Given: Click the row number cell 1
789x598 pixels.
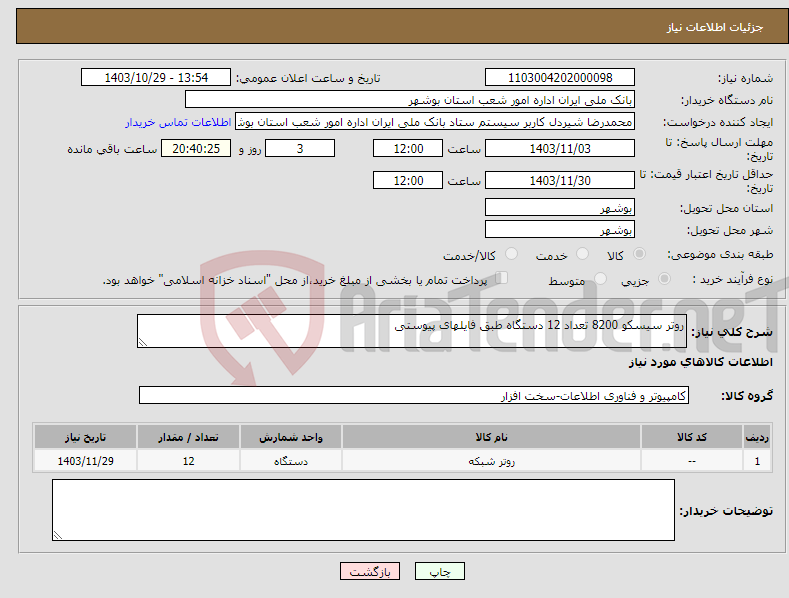Looking at the screenshot, I should pos(757,461).
